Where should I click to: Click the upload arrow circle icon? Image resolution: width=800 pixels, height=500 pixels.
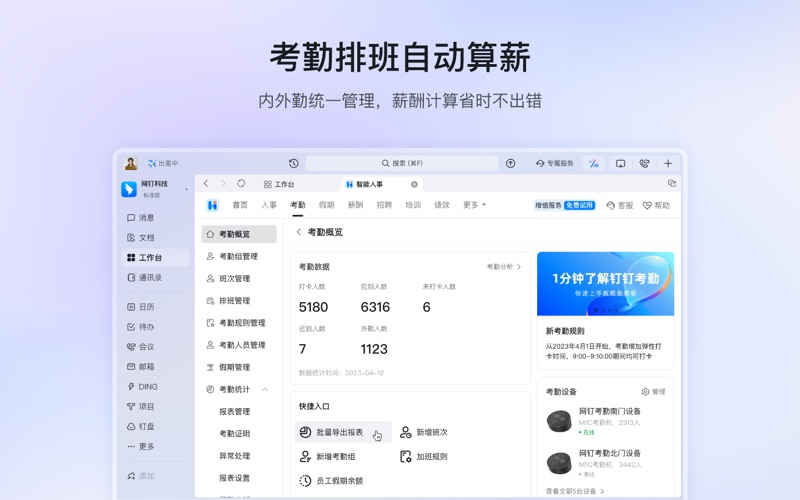(510, 163)
